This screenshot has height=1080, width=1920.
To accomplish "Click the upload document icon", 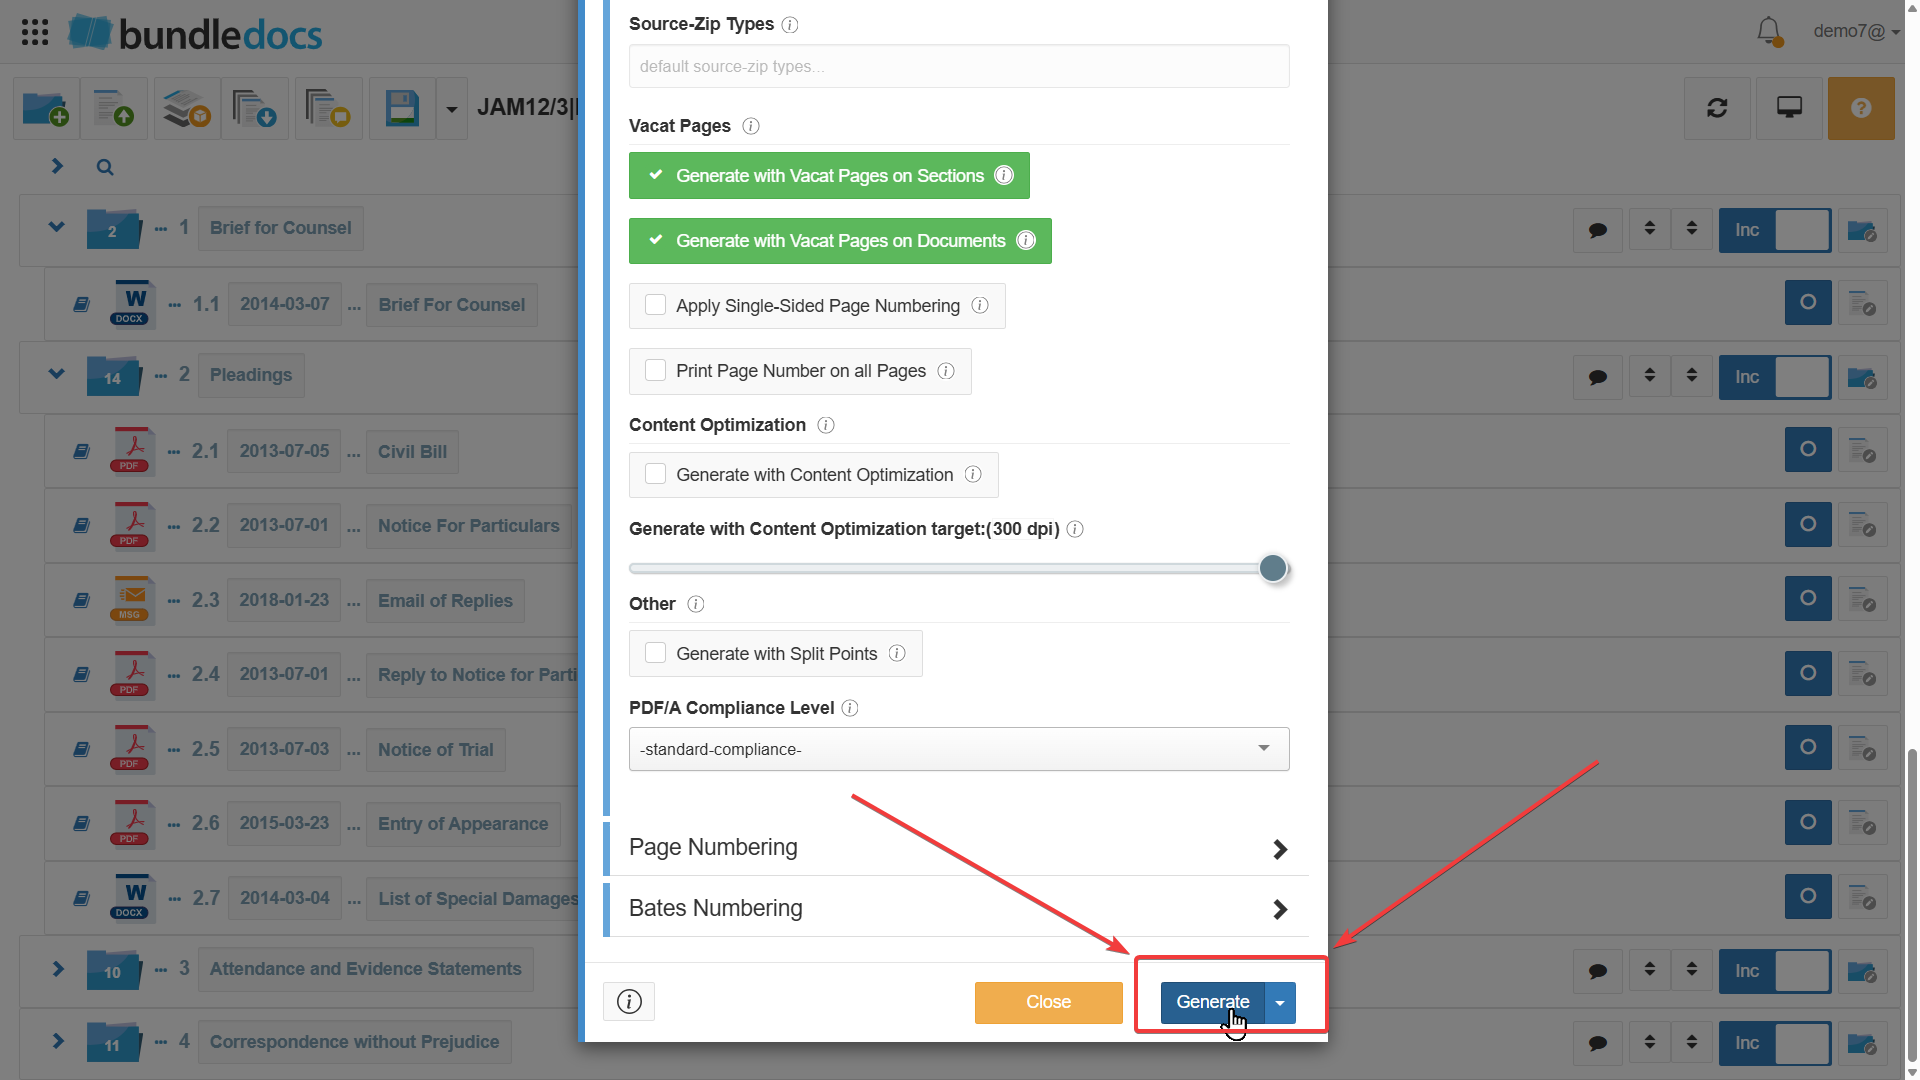I will (114, 108).
